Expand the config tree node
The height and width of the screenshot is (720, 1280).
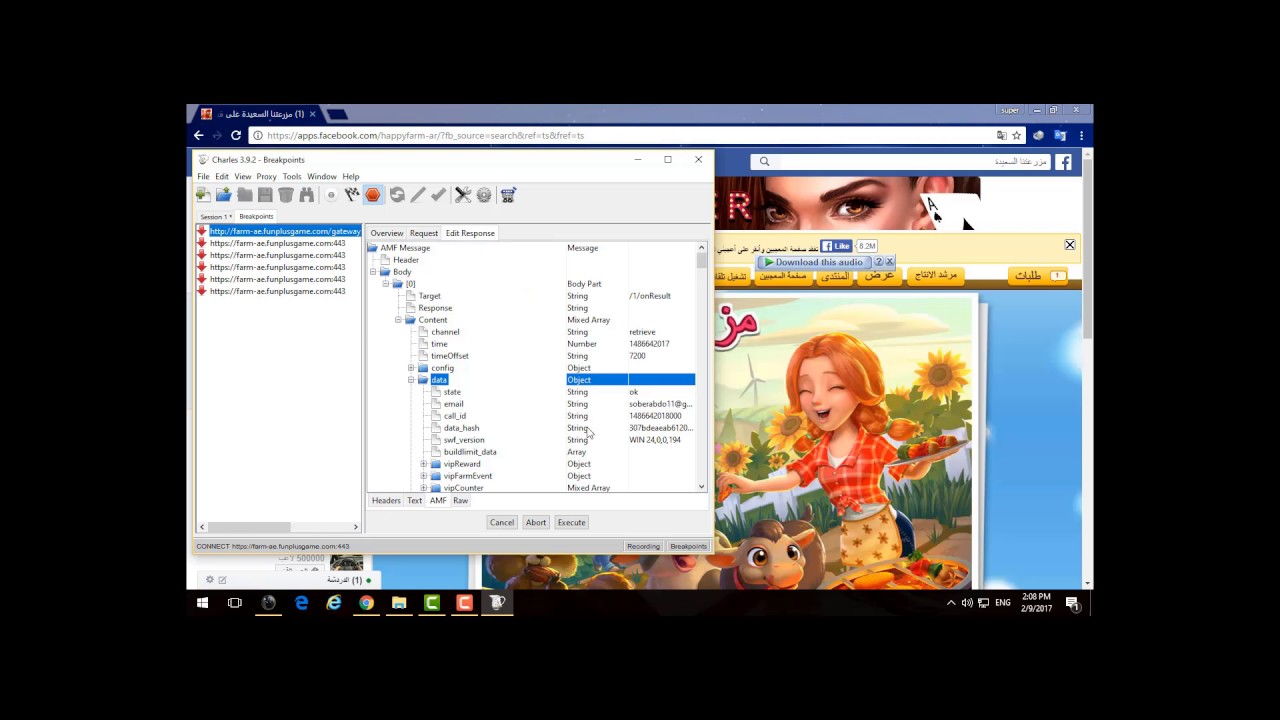[x=410, y=368]
